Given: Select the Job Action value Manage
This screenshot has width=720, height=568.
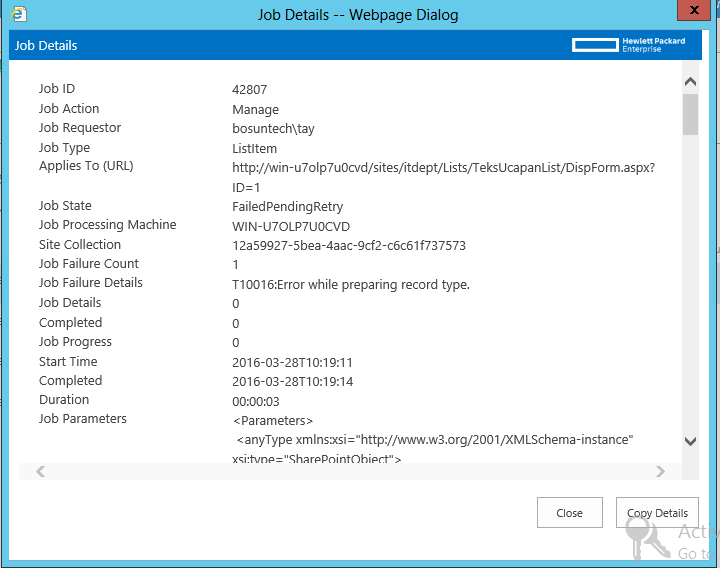Looking at the screenshot, I should [x=255, y=110].
